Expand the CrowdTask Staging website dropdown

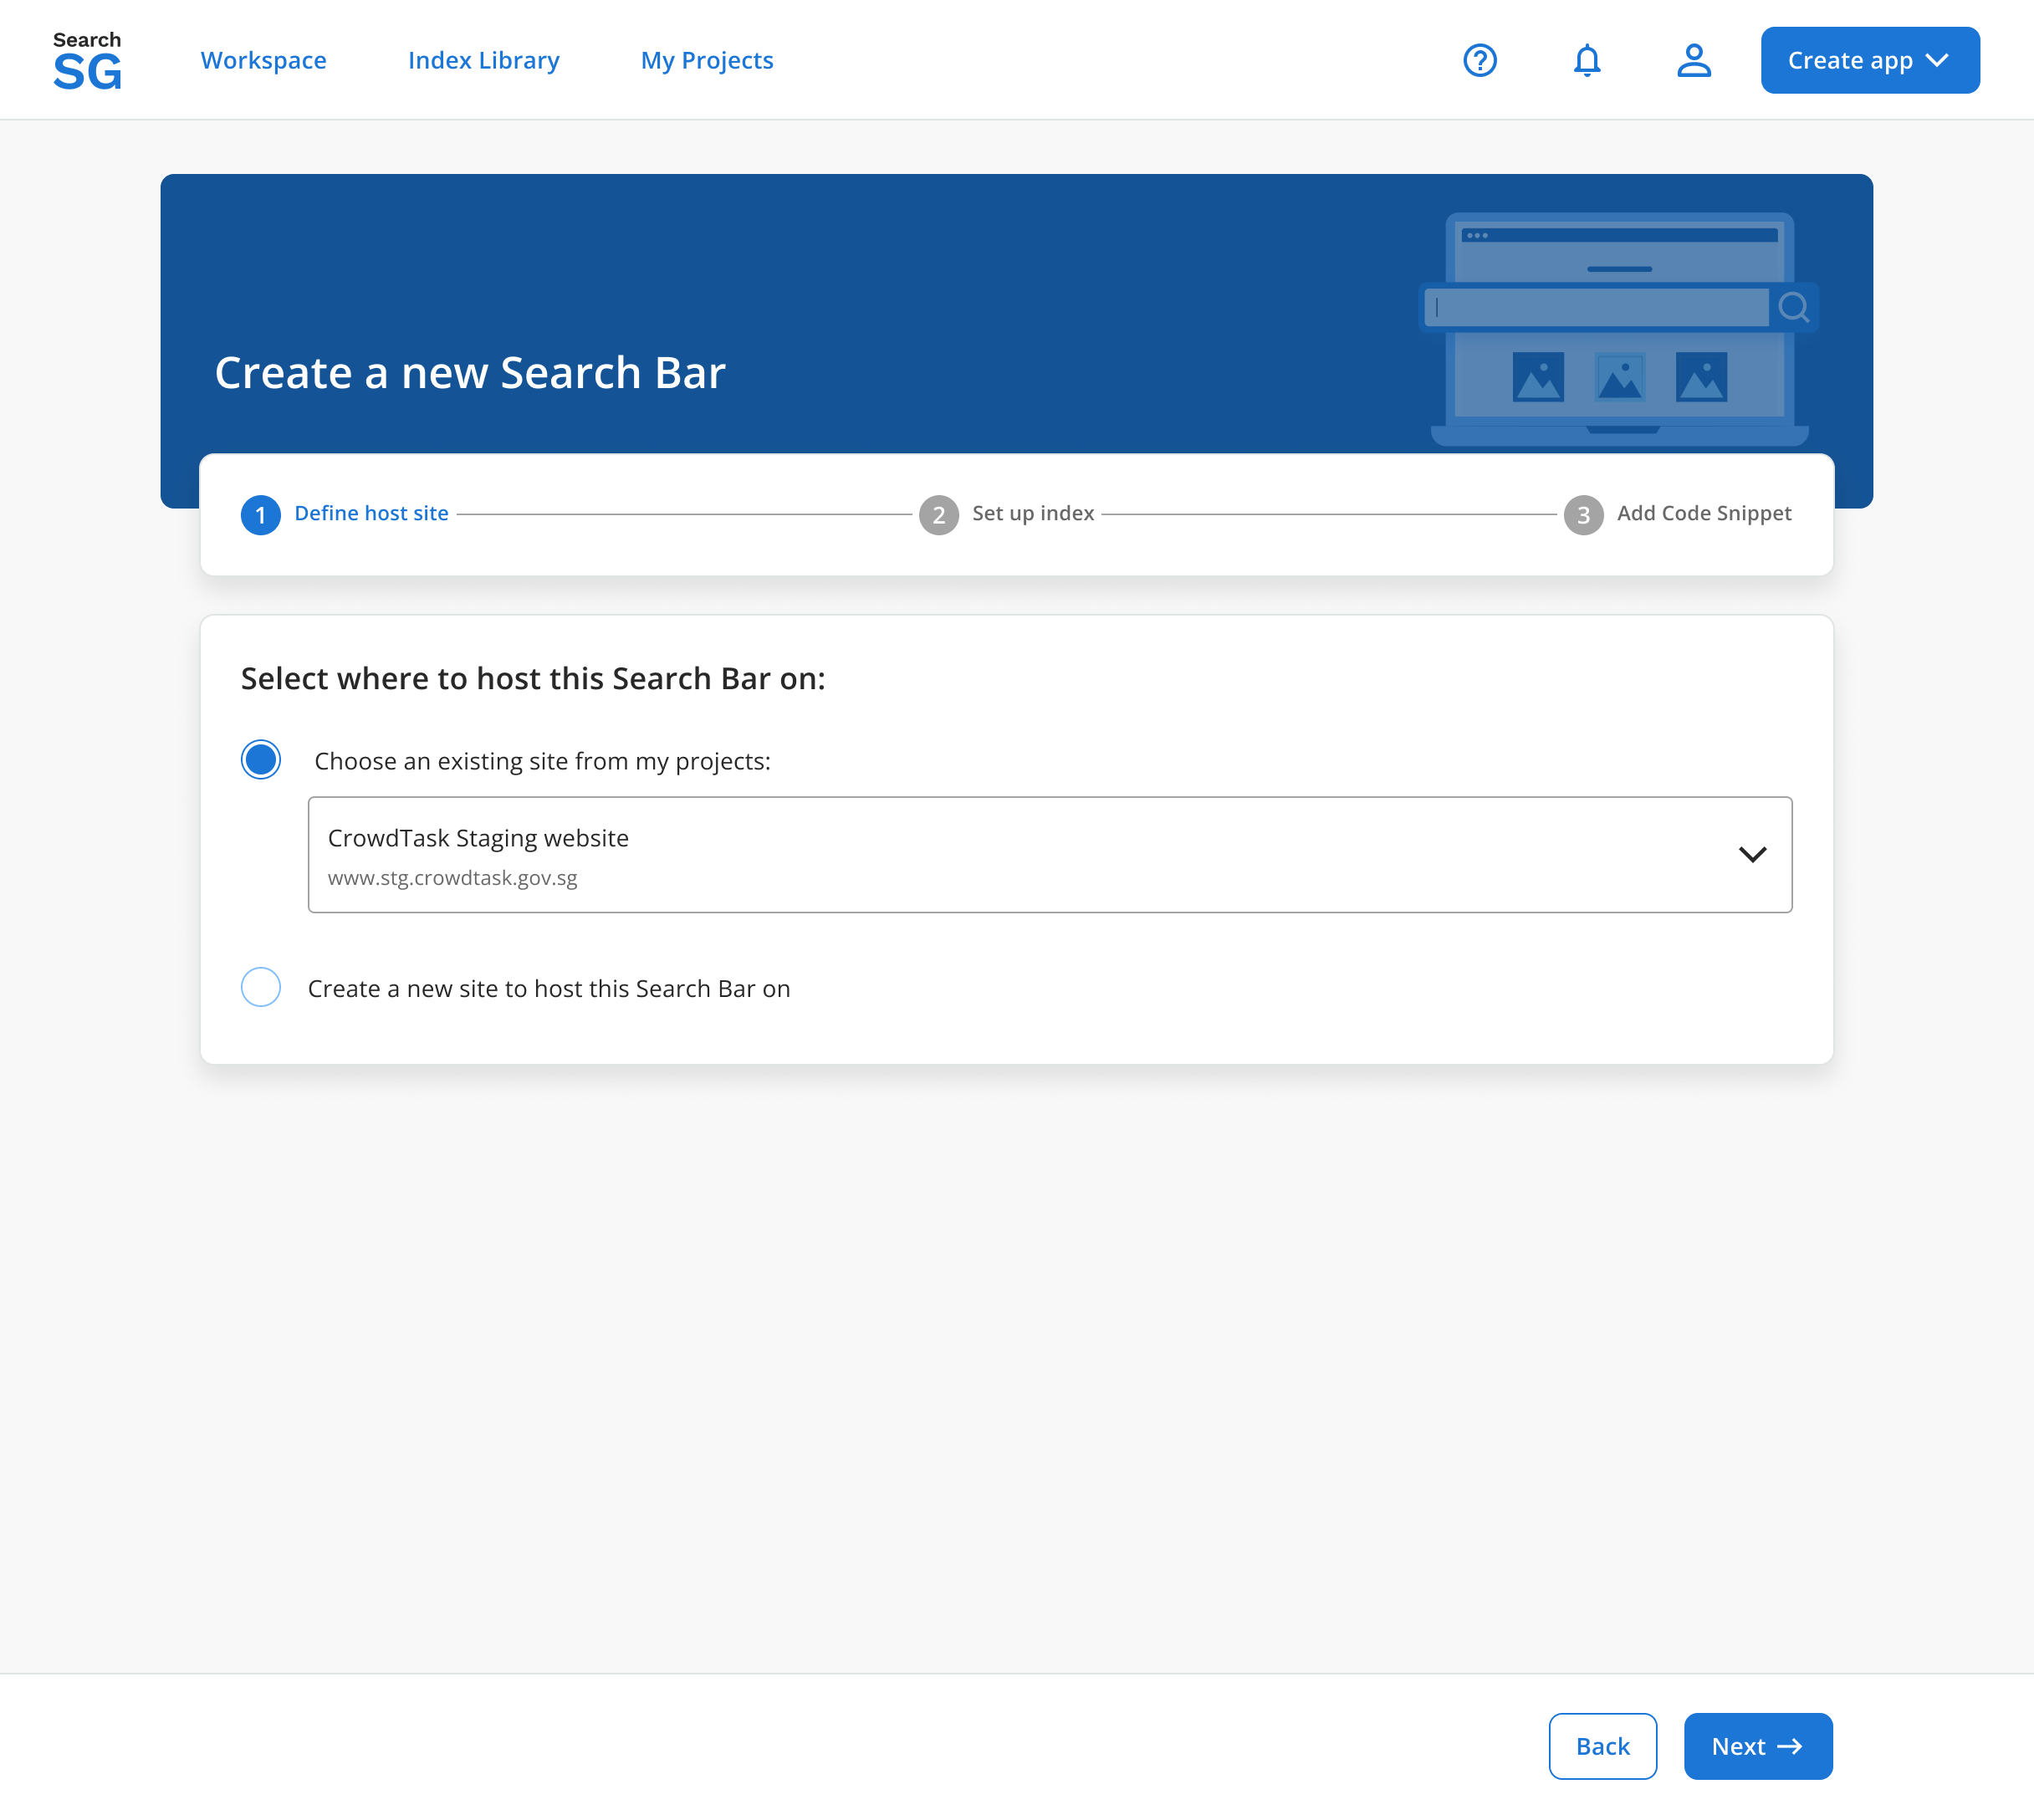tap(1049, 855)
